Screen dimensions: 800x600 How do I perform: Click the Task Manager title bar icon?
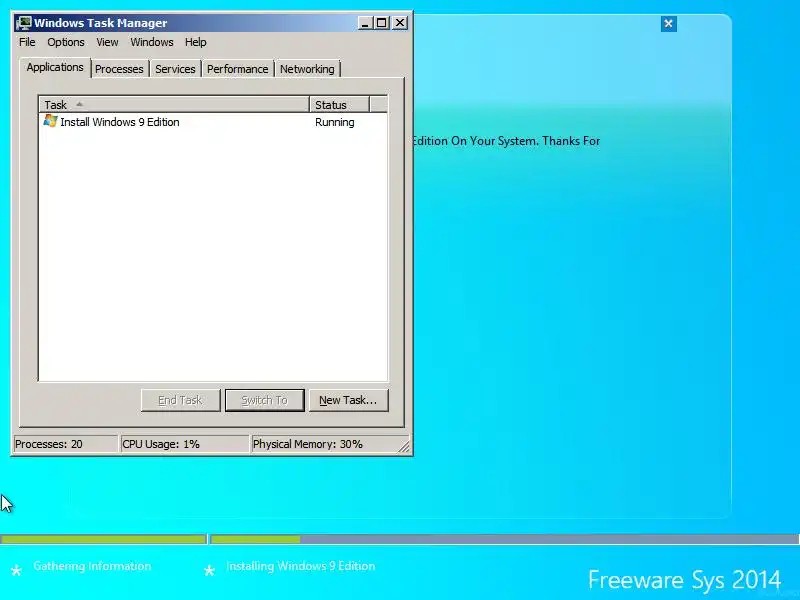pos(23,23)
